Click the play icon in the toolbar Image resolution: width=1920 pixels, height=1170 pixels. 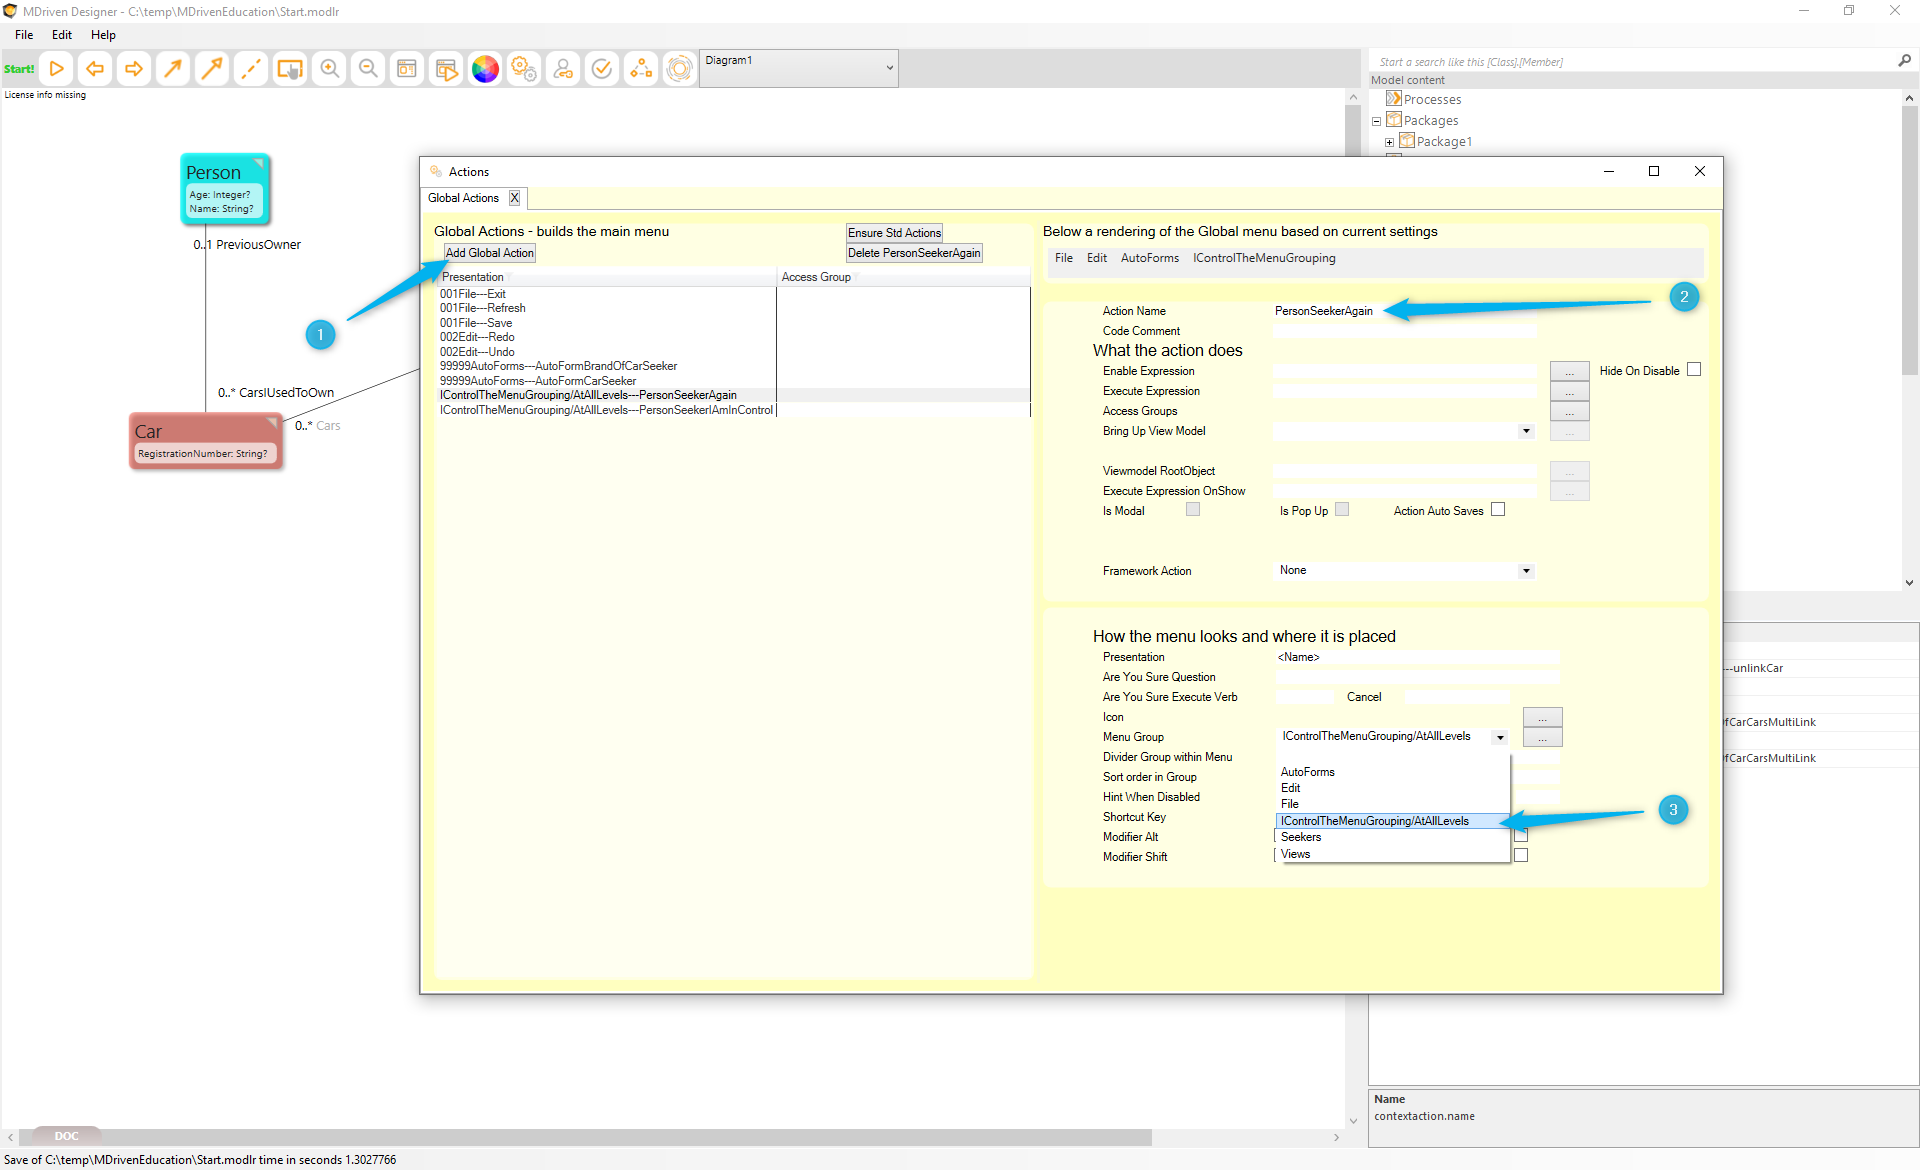tap(57, 68)
